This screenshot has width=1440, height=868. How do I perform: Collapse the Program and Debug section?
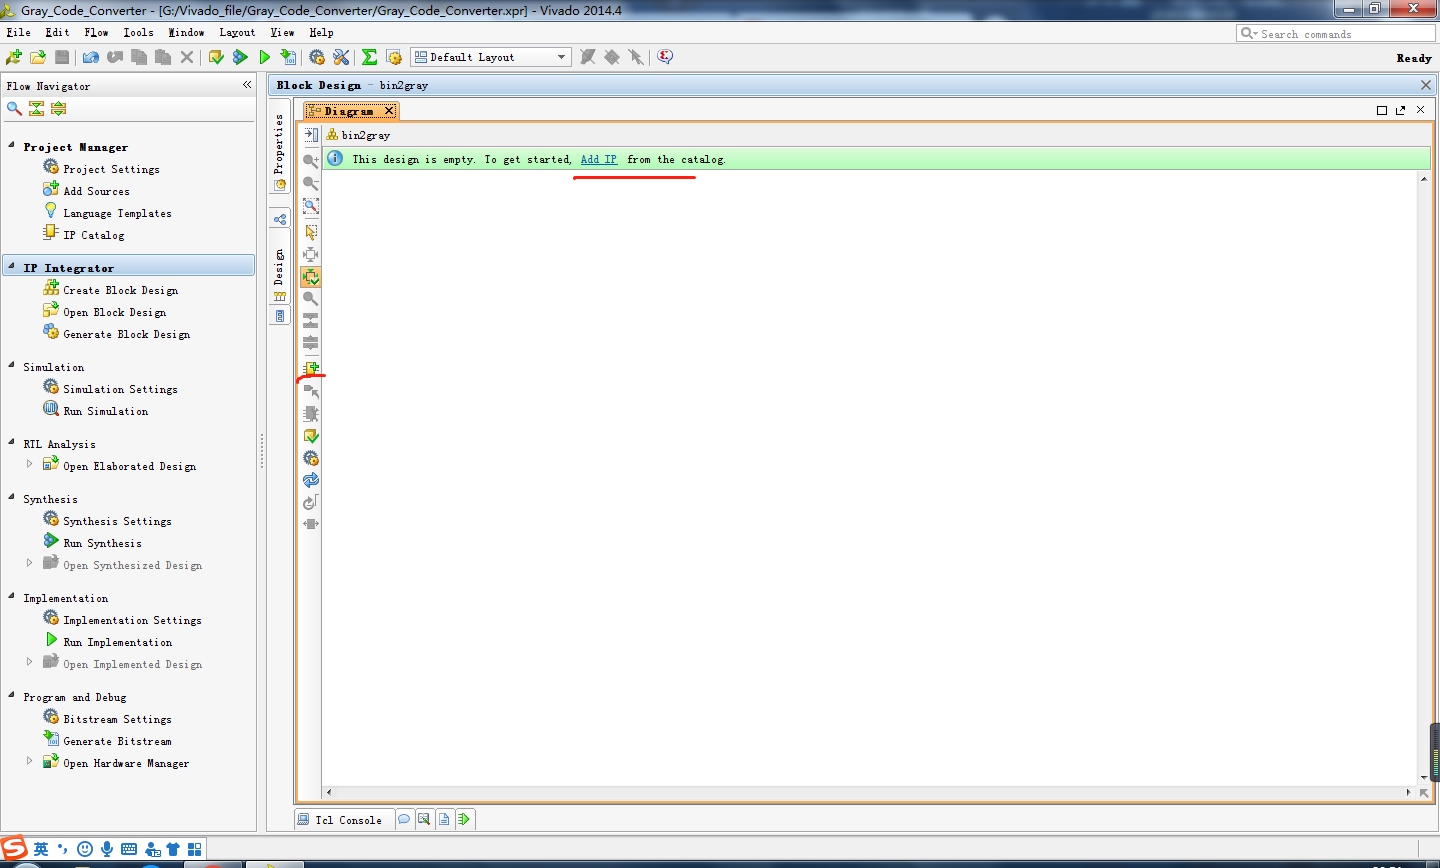click(12, 696)
